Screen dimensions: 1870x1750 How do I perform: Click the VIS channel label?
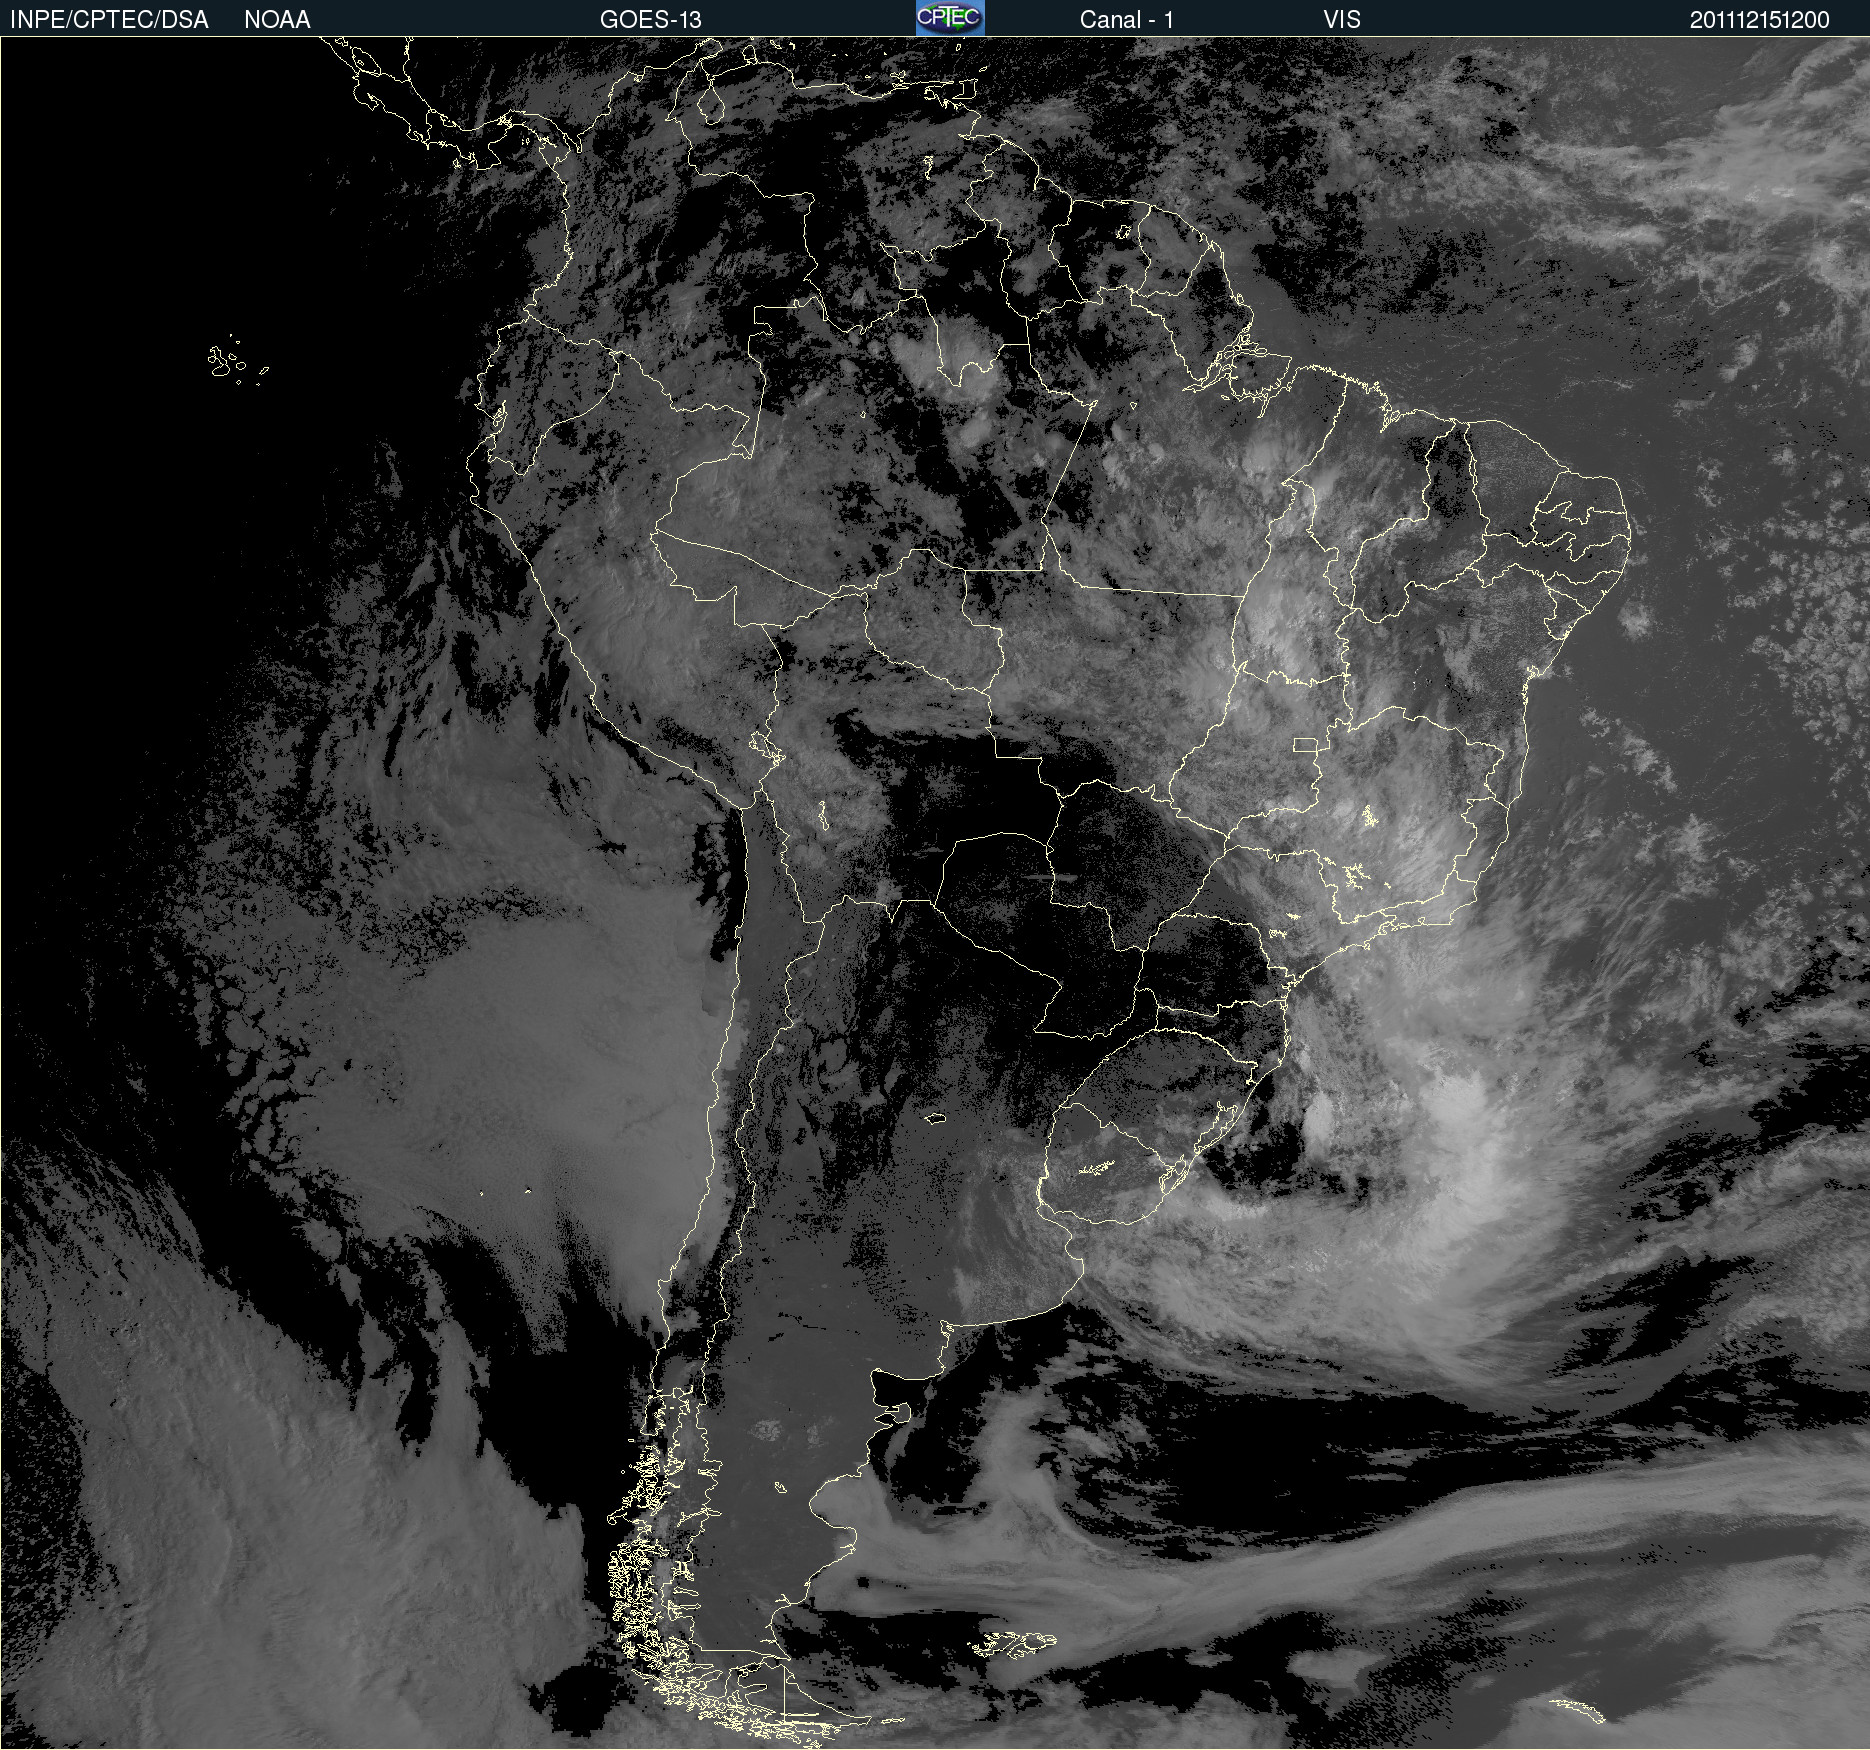click(1342, 20)
